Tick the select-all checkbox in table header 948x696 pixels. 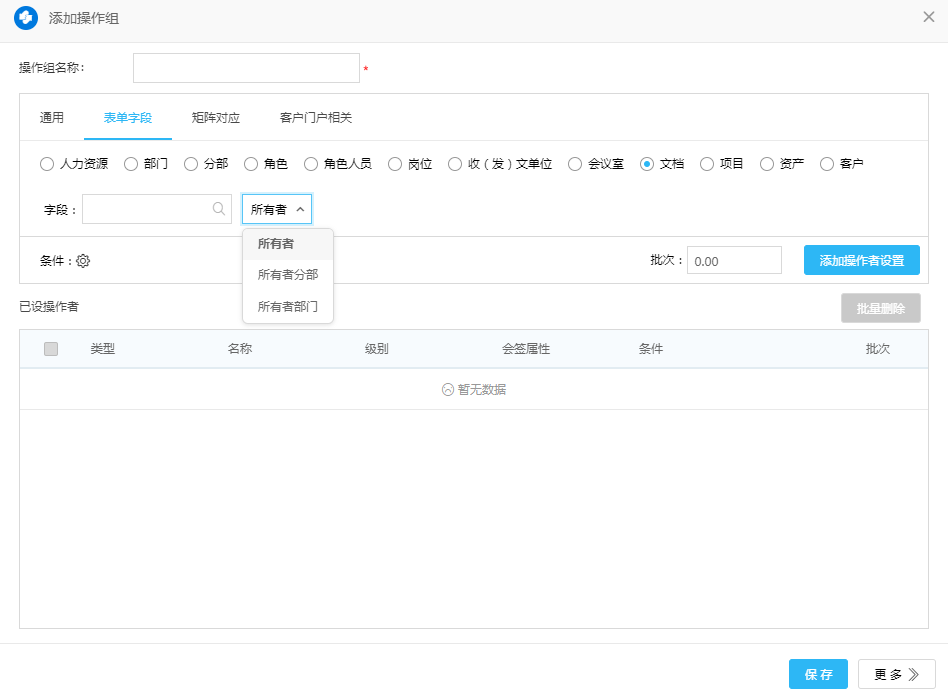(x=51, y=349)
